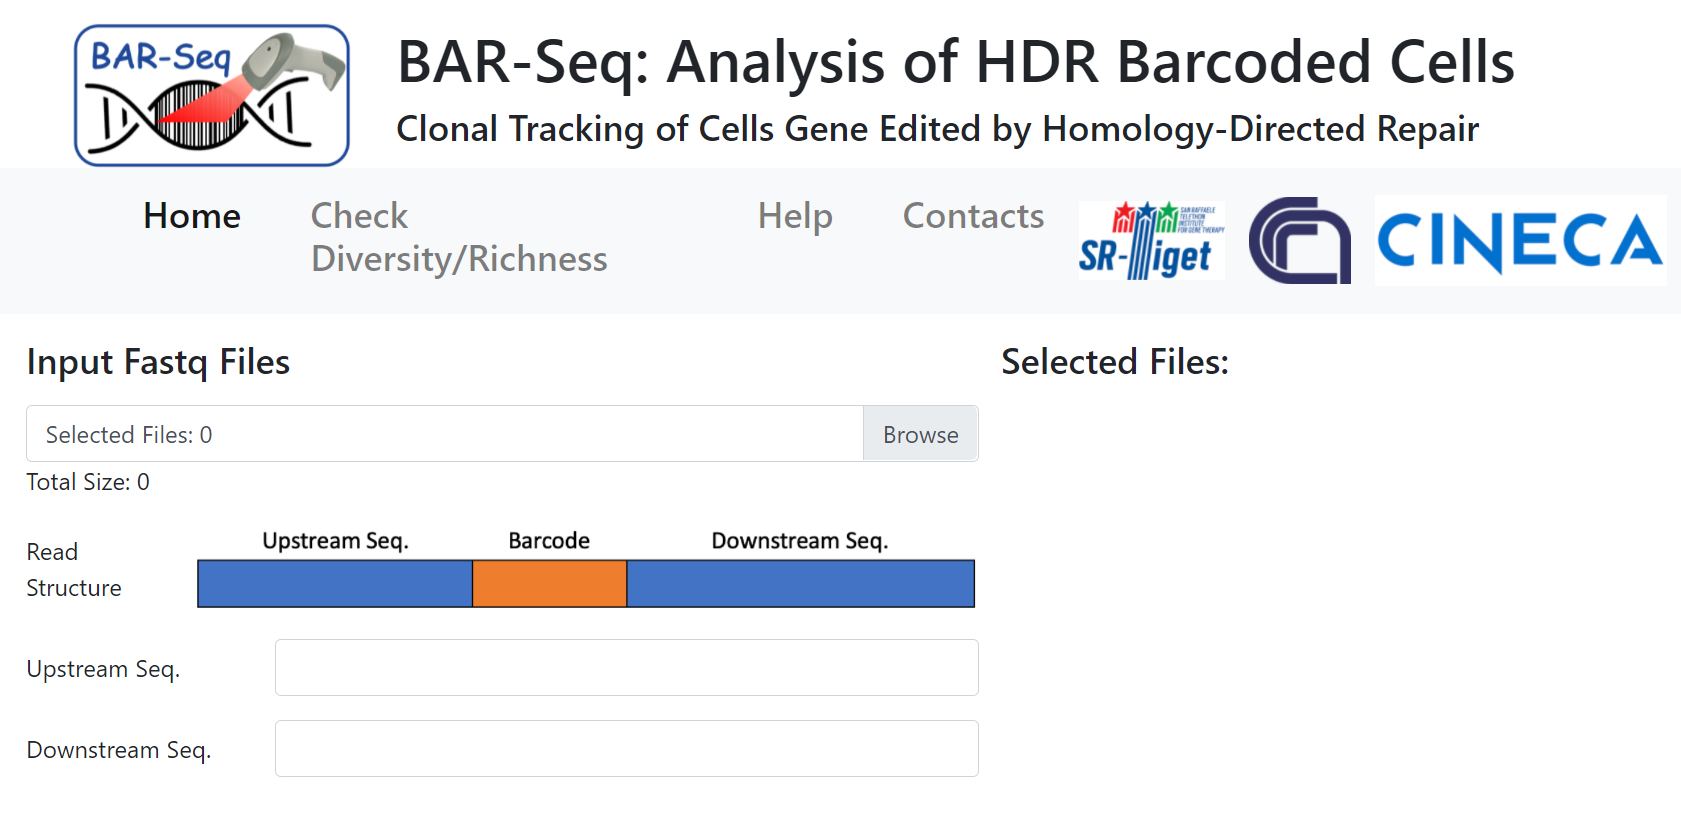This screenshot has height=828, width=1681.
Task: Click the CINECA logo
Action: [x=1519, y=241]
